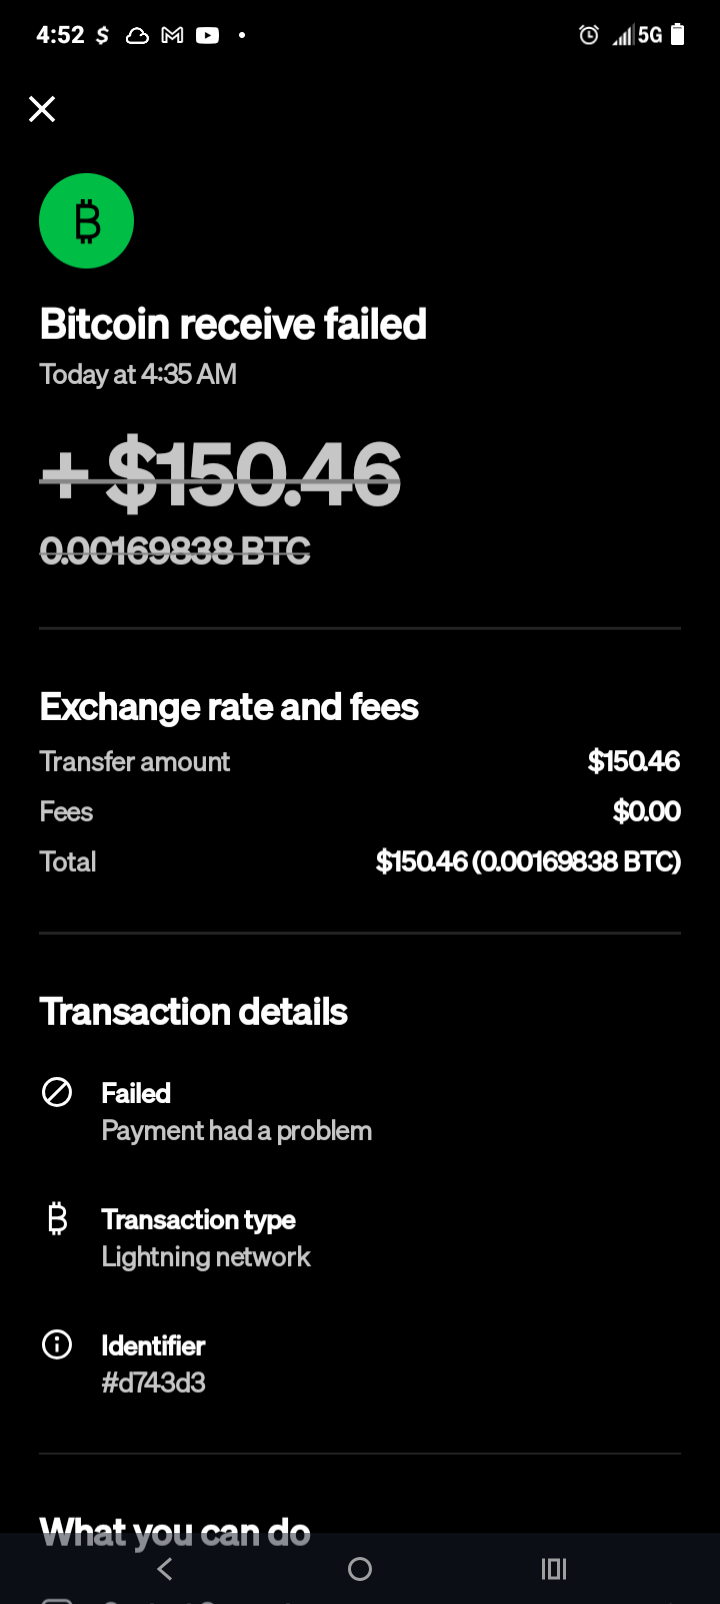Screen dimensions: 720x1604
Task: Tap the alarm icon in status bar
Action: (589, 36)
